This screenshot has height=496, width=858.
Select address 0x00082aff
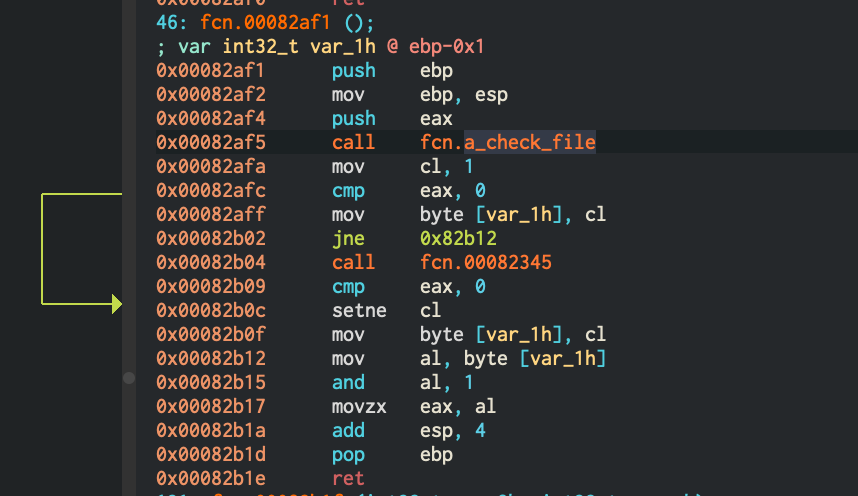210,215
